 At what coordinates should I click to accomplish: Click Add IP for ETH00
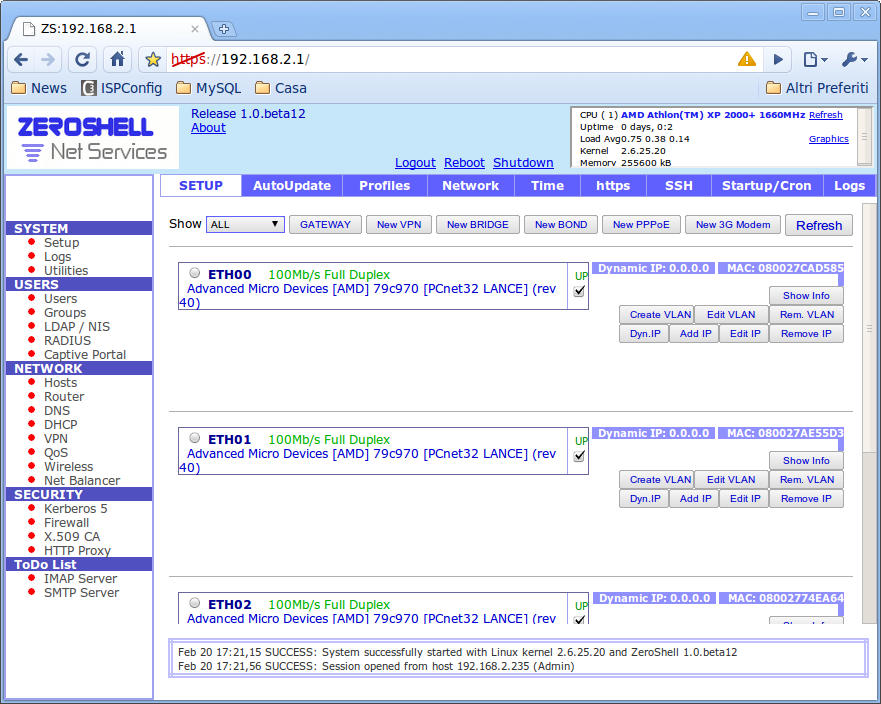tap(694, 334)
